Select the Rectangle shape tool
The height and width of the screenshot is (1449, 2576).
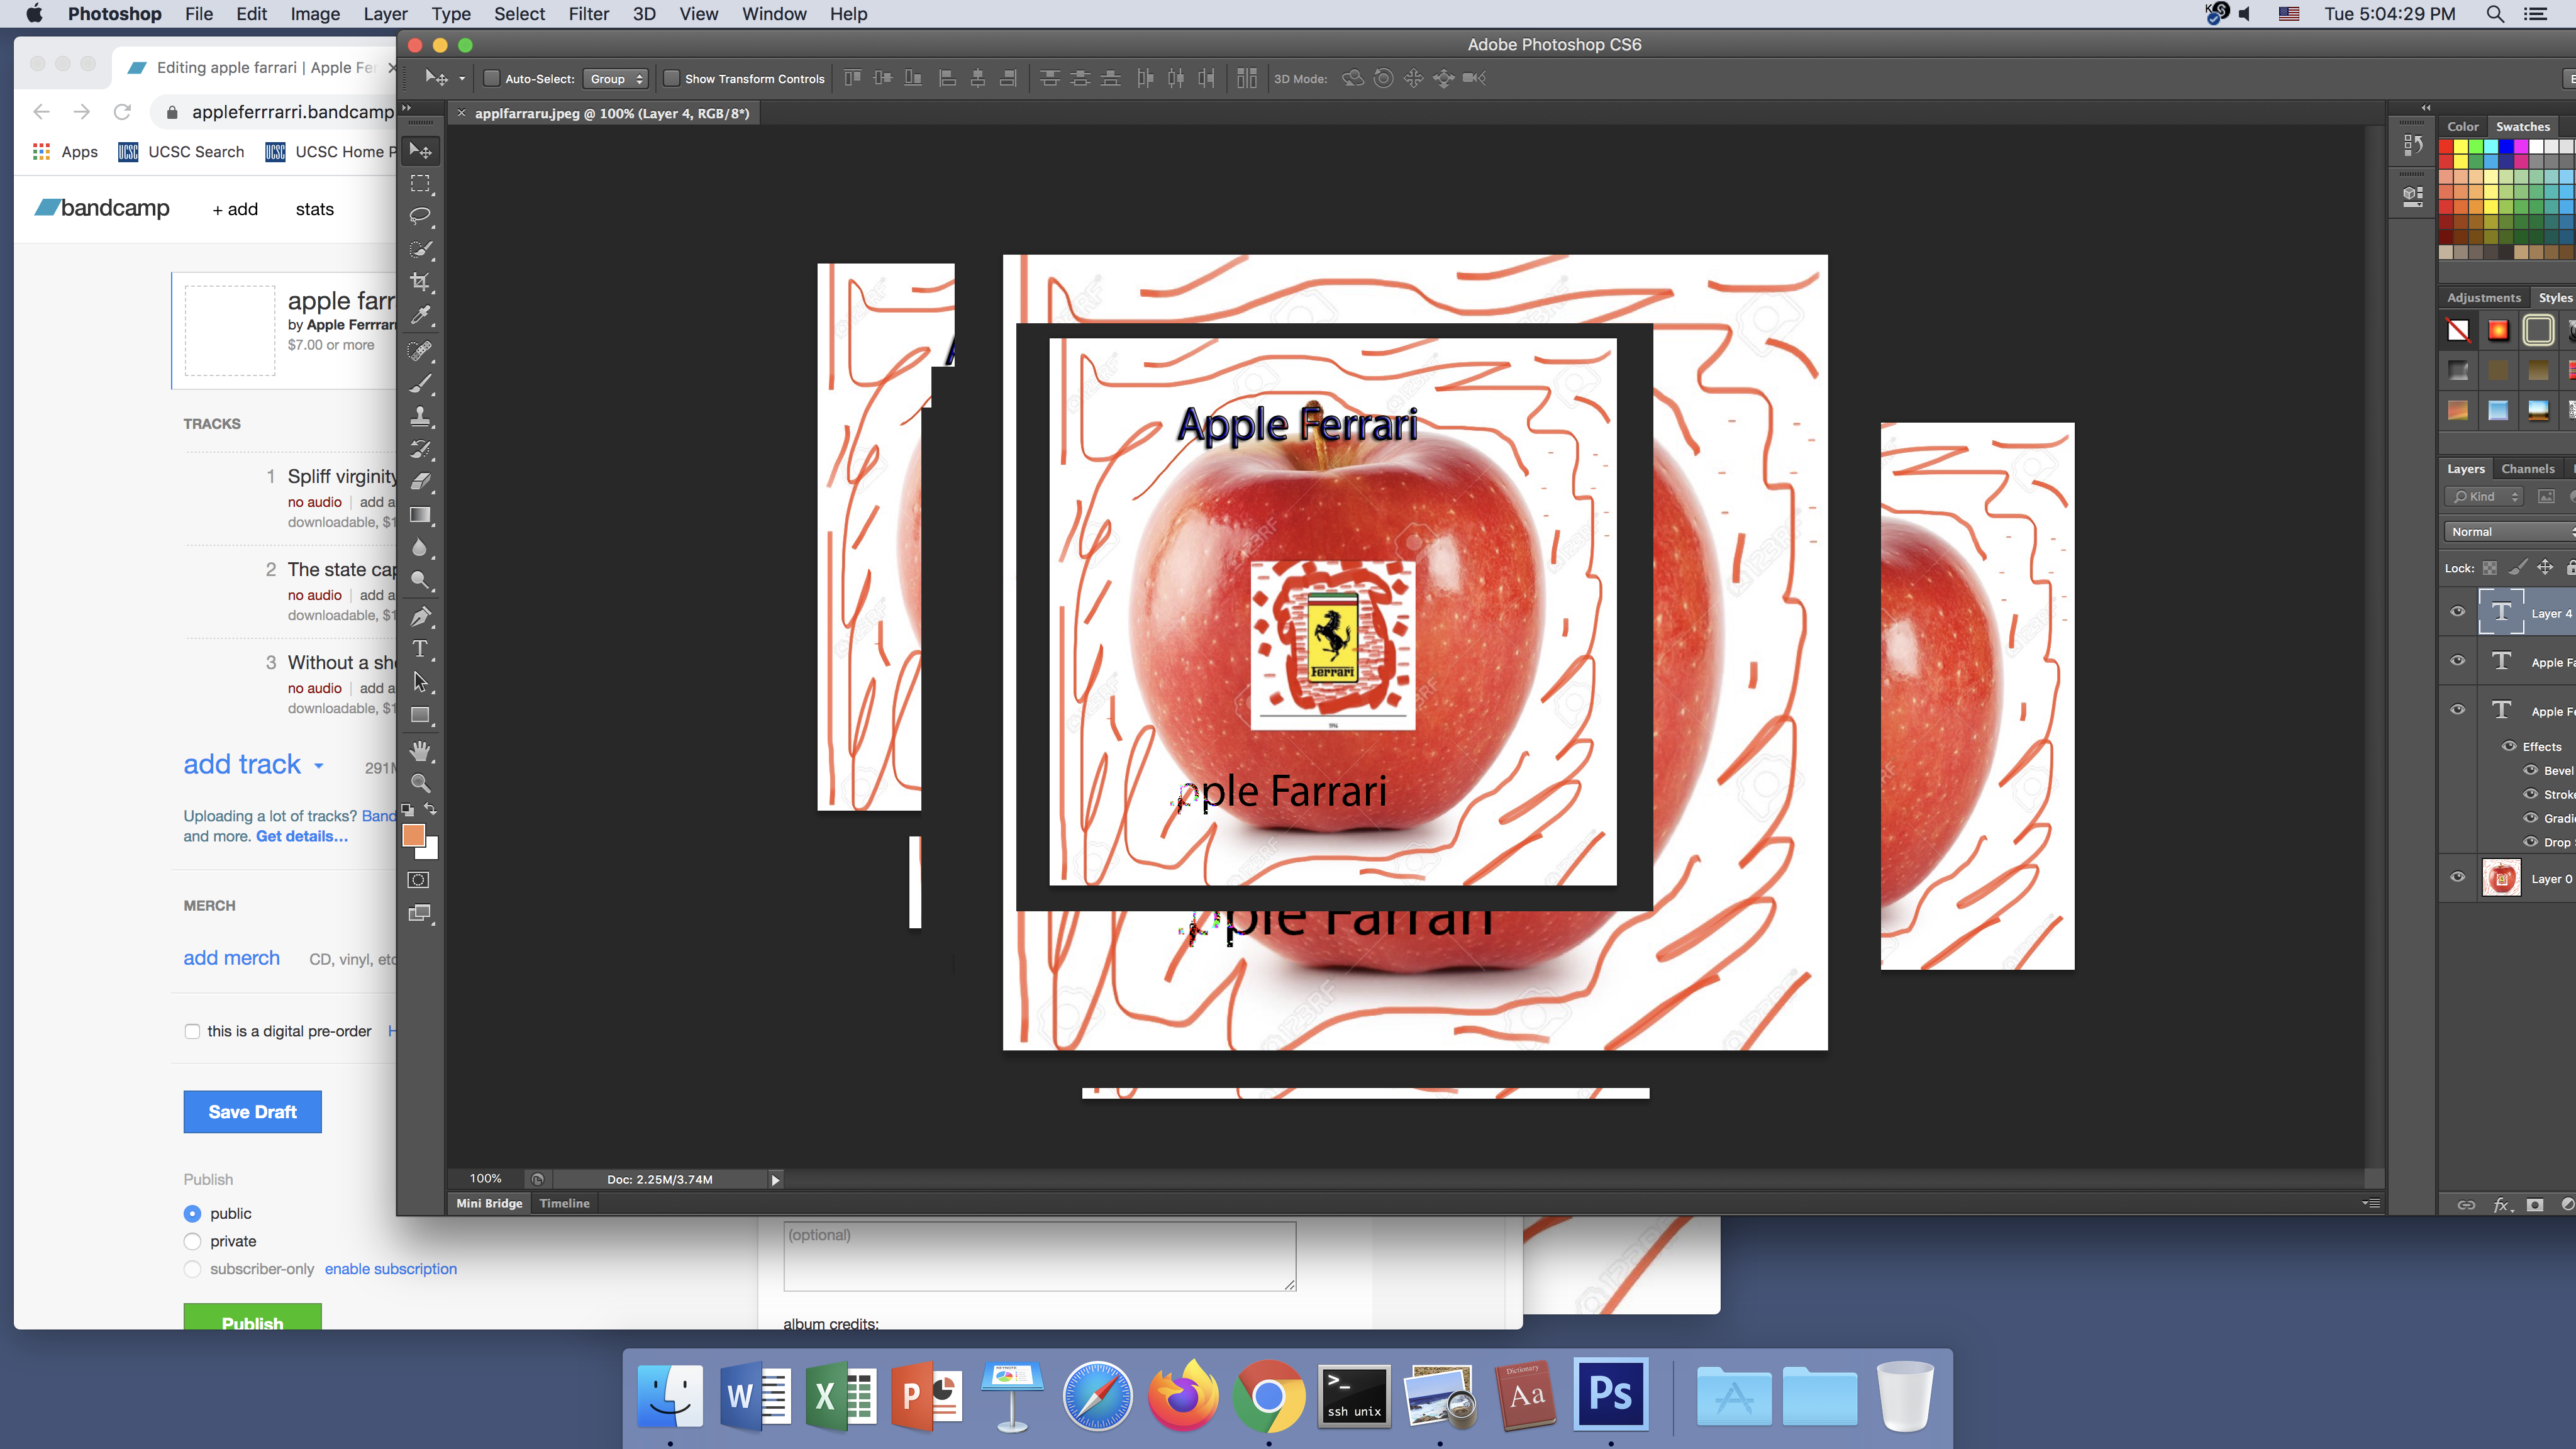[x=420, y=715]
